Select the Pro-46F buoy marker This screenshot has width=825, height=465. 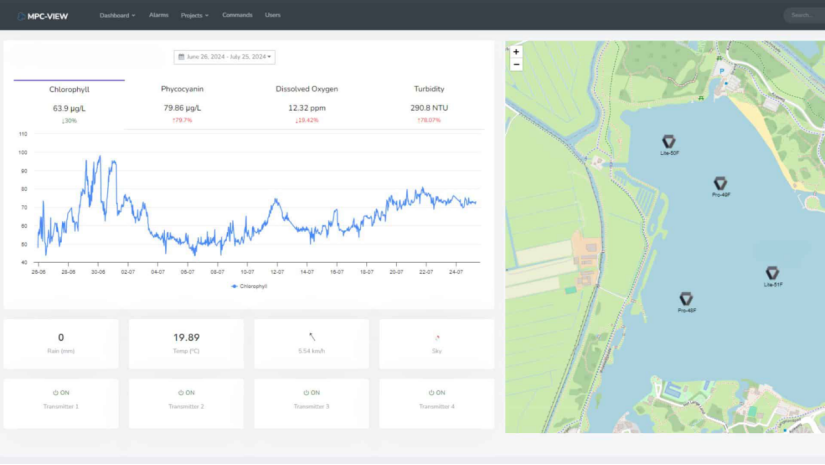(687, 299)
